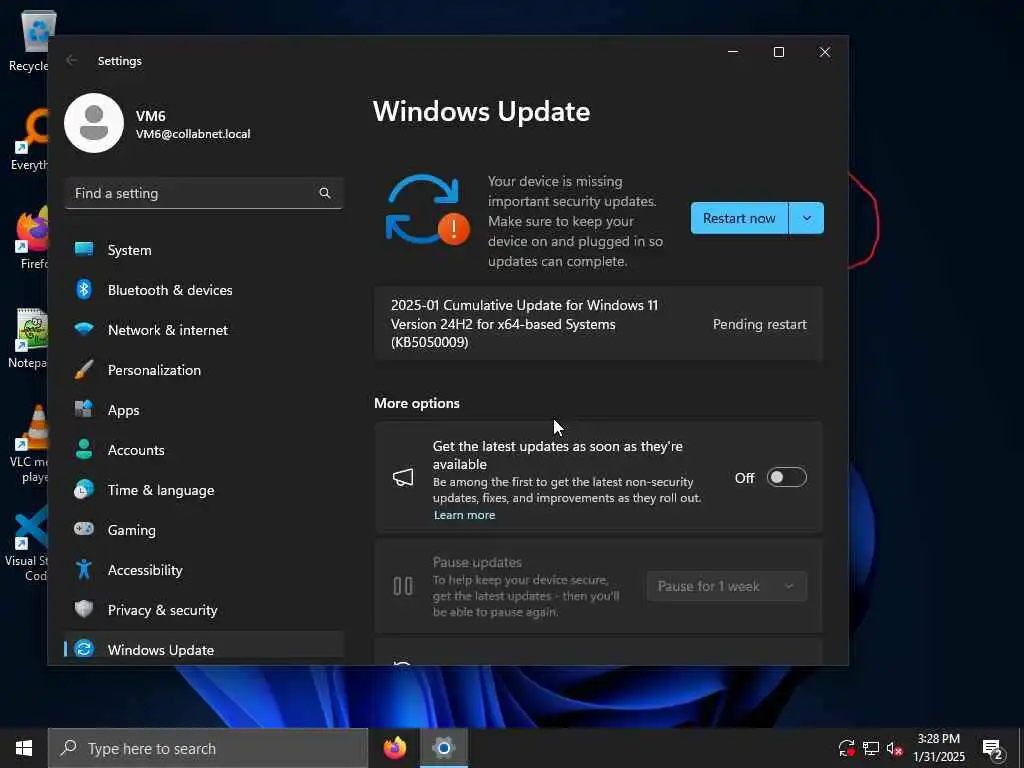Screen dimensions: 1024x768
Task: Click the update status sync warning icon
Action: [428, 210]
